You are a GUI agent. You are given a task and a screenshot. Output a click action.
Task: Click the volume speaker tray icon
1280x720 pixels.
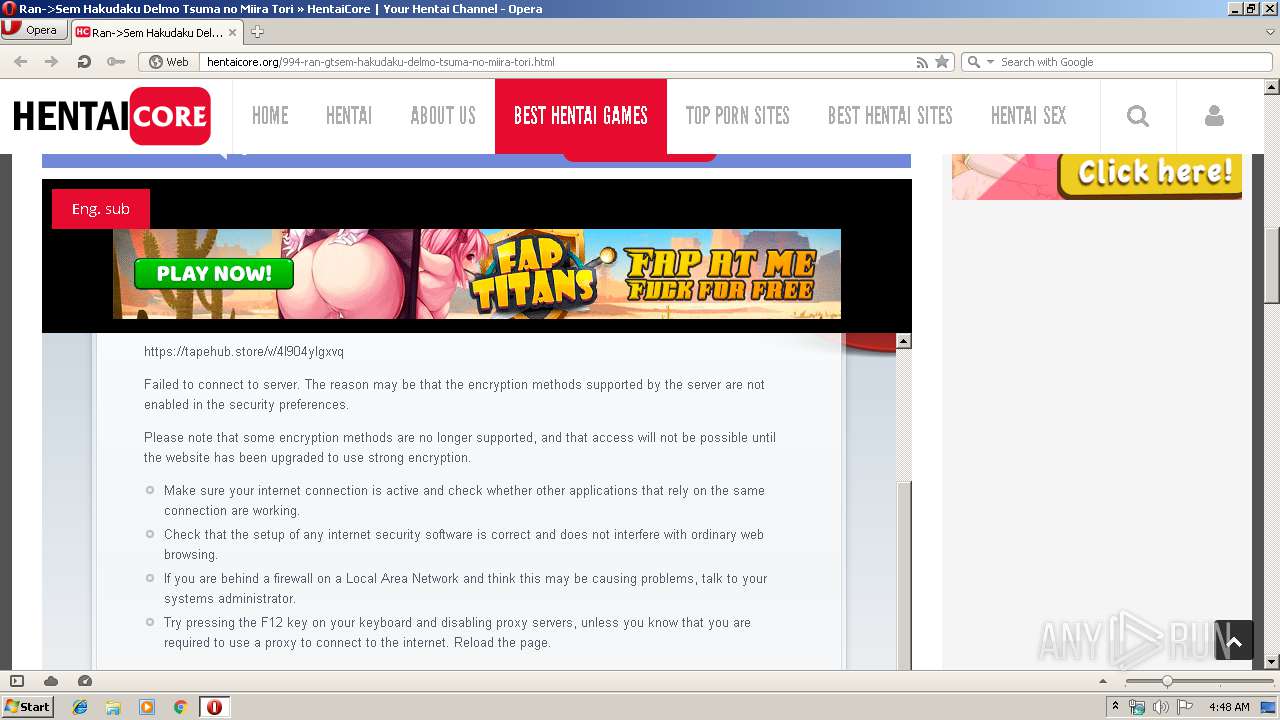[x=1161, y=707]
